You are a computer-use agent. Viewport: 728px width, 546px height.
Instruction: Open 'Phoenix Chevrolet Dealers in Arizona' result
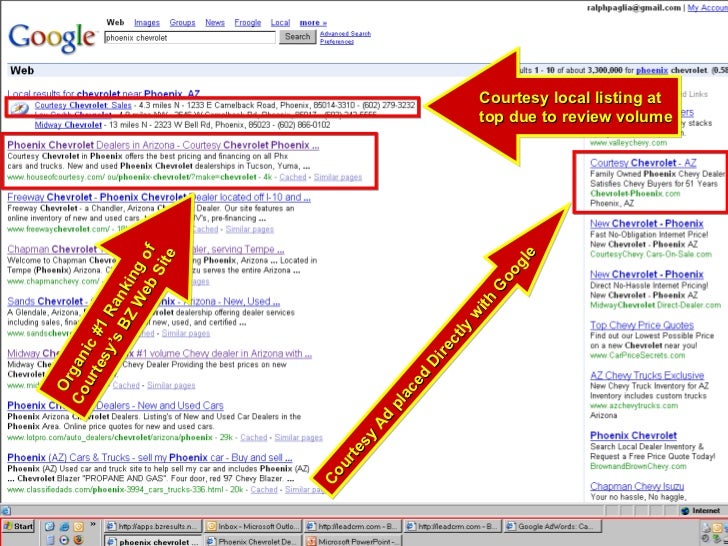click(x=163, y=145)
